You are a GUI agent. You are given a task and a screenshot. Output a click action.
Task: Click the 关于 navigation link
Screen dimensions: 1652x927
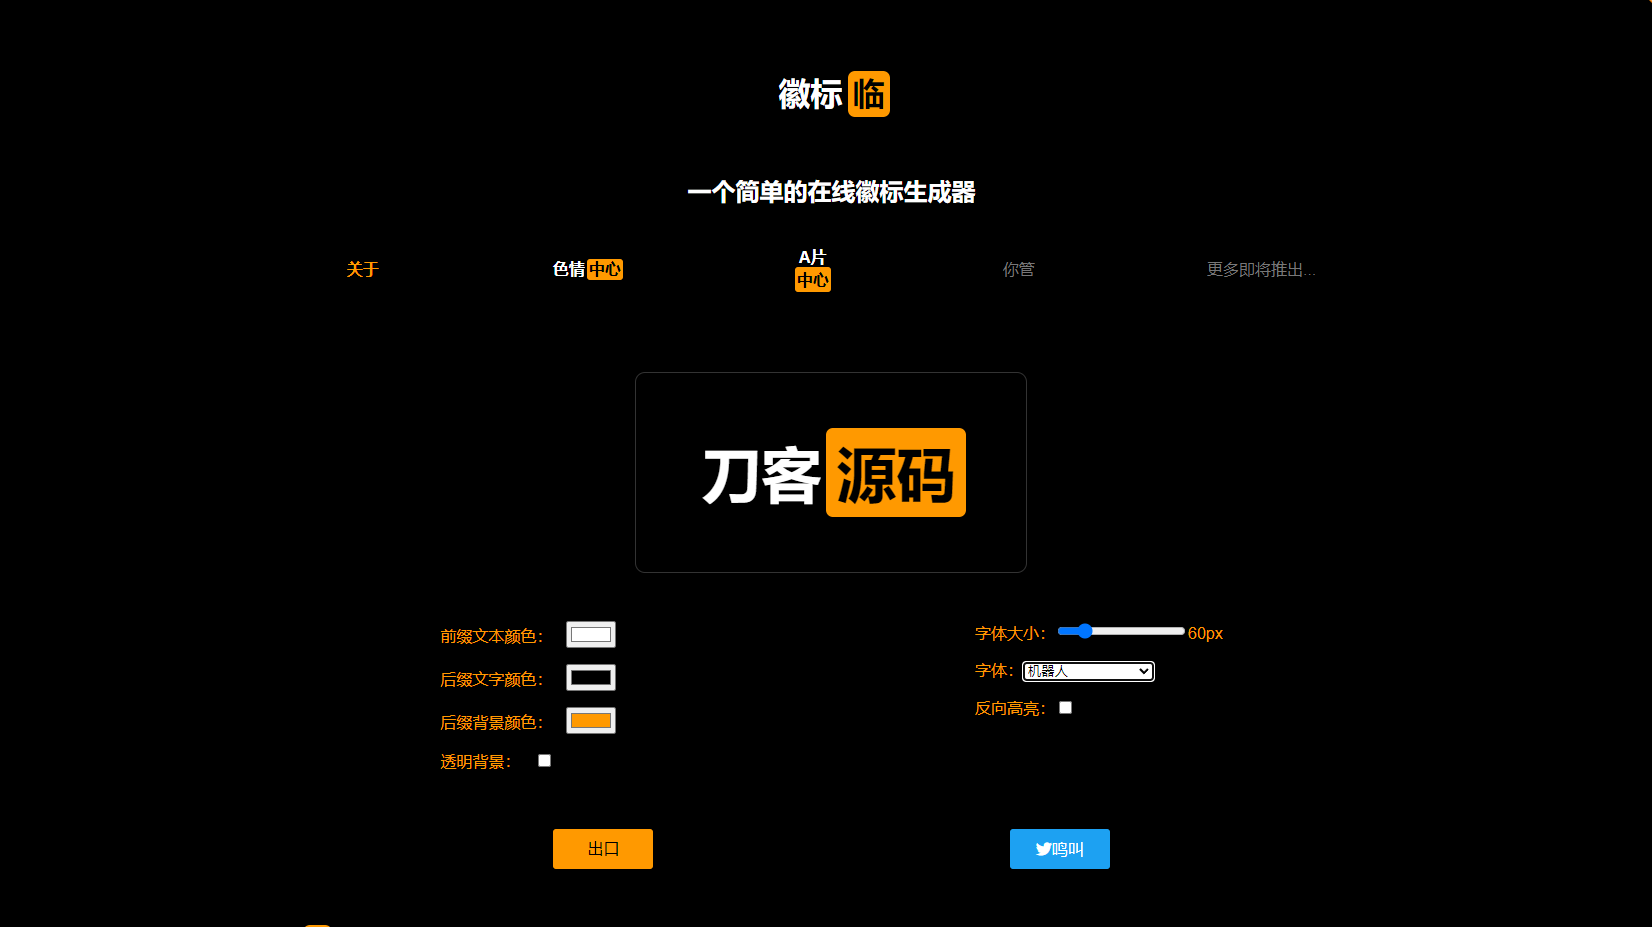pos(362,269)
